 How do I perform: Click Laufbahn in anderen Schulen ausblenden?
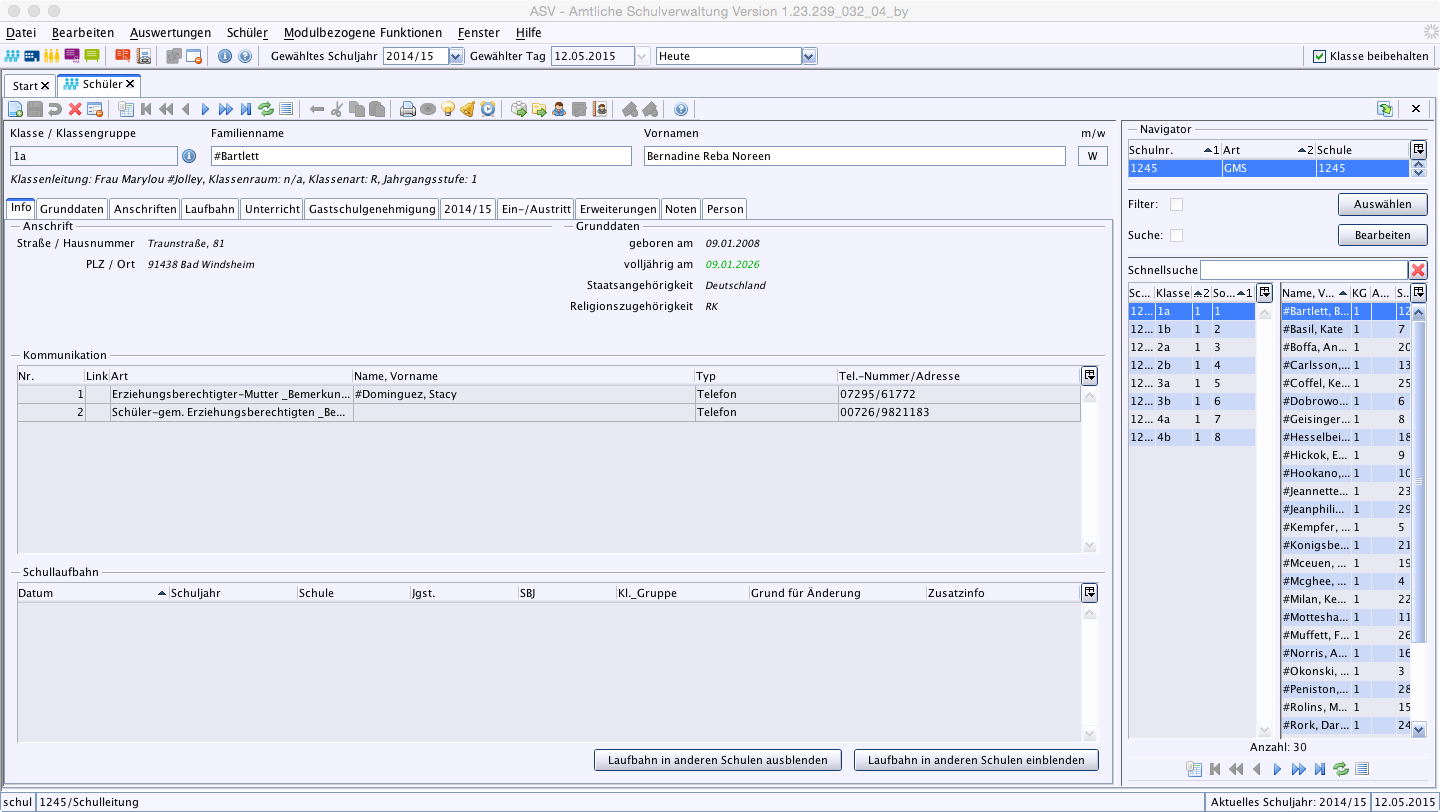pos(718,760)
